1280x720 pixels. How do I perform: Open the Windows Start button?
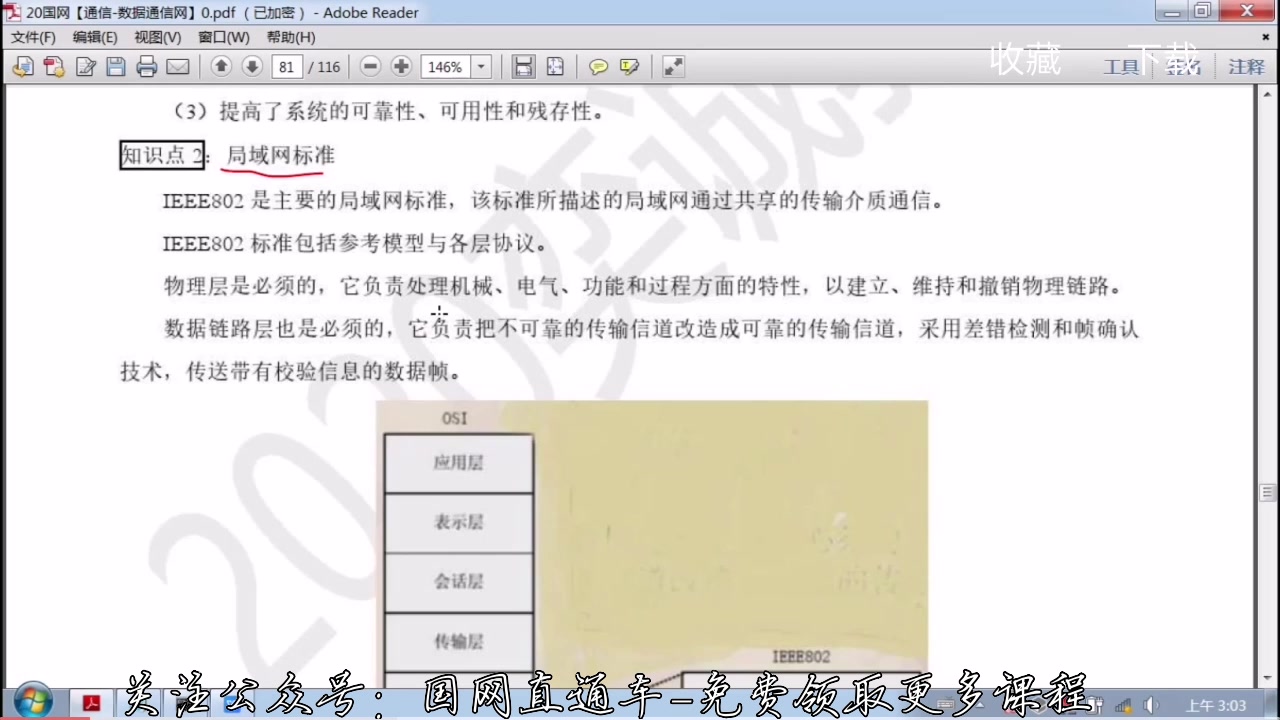click(33, 702)
